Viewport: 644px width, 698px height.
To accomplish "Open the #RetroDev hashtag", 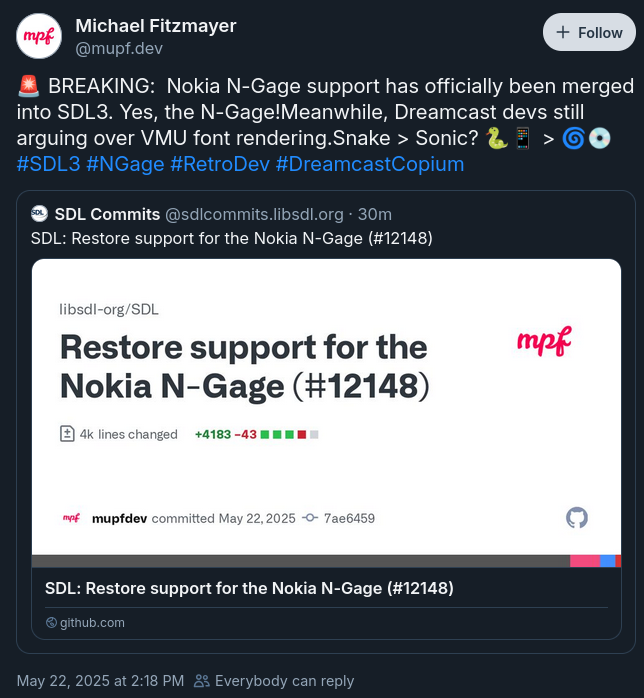I will 220,164.
